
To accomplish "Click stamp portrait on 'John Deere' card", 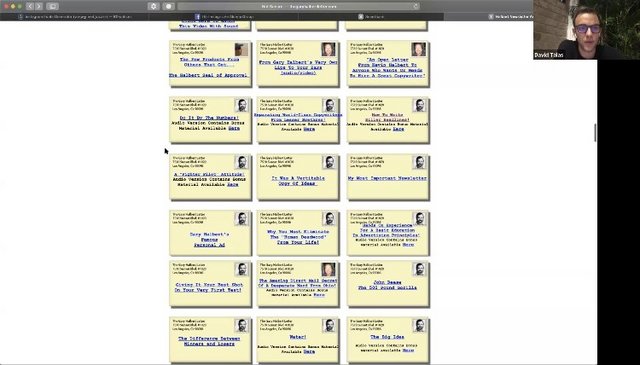I will [x=419, y=269].
